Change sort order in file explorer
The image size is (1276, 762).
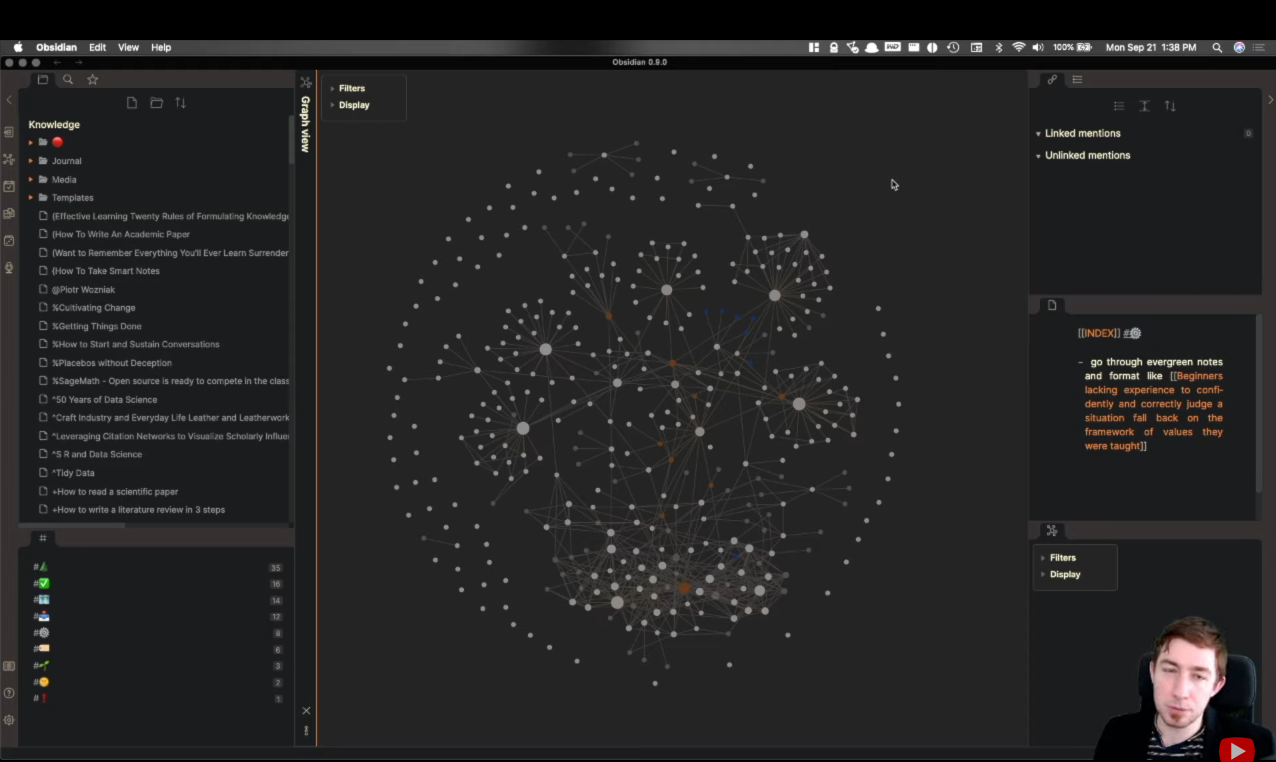coord(181,103)
